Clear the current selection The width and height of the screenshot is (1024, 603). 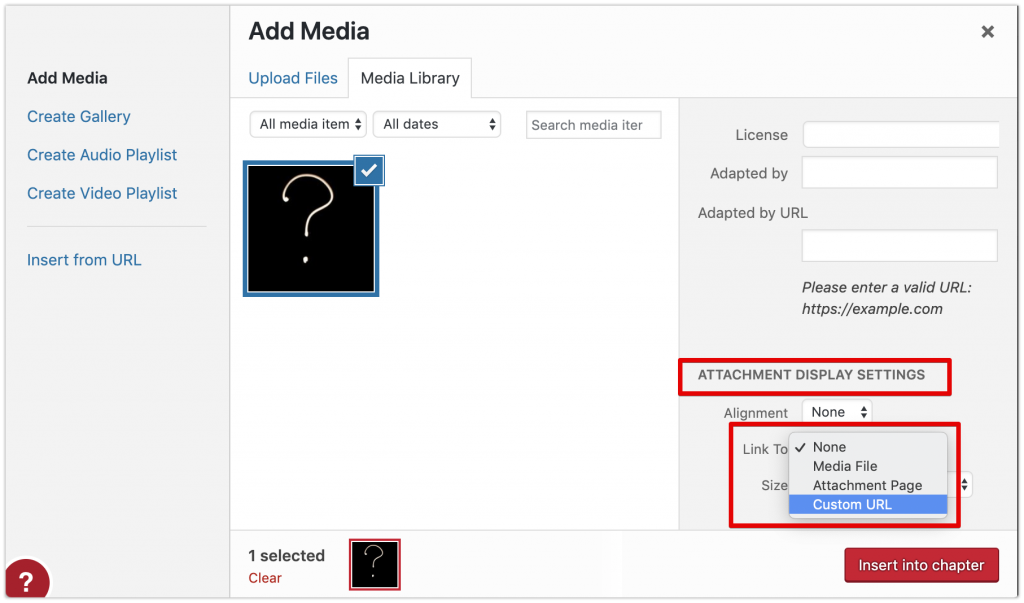[264, 578]
